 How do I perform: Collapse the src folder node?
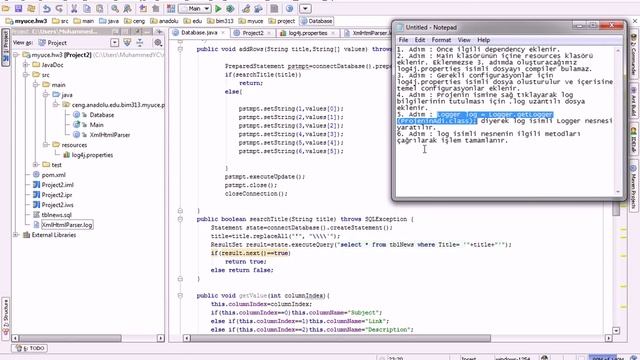point(26,75)
